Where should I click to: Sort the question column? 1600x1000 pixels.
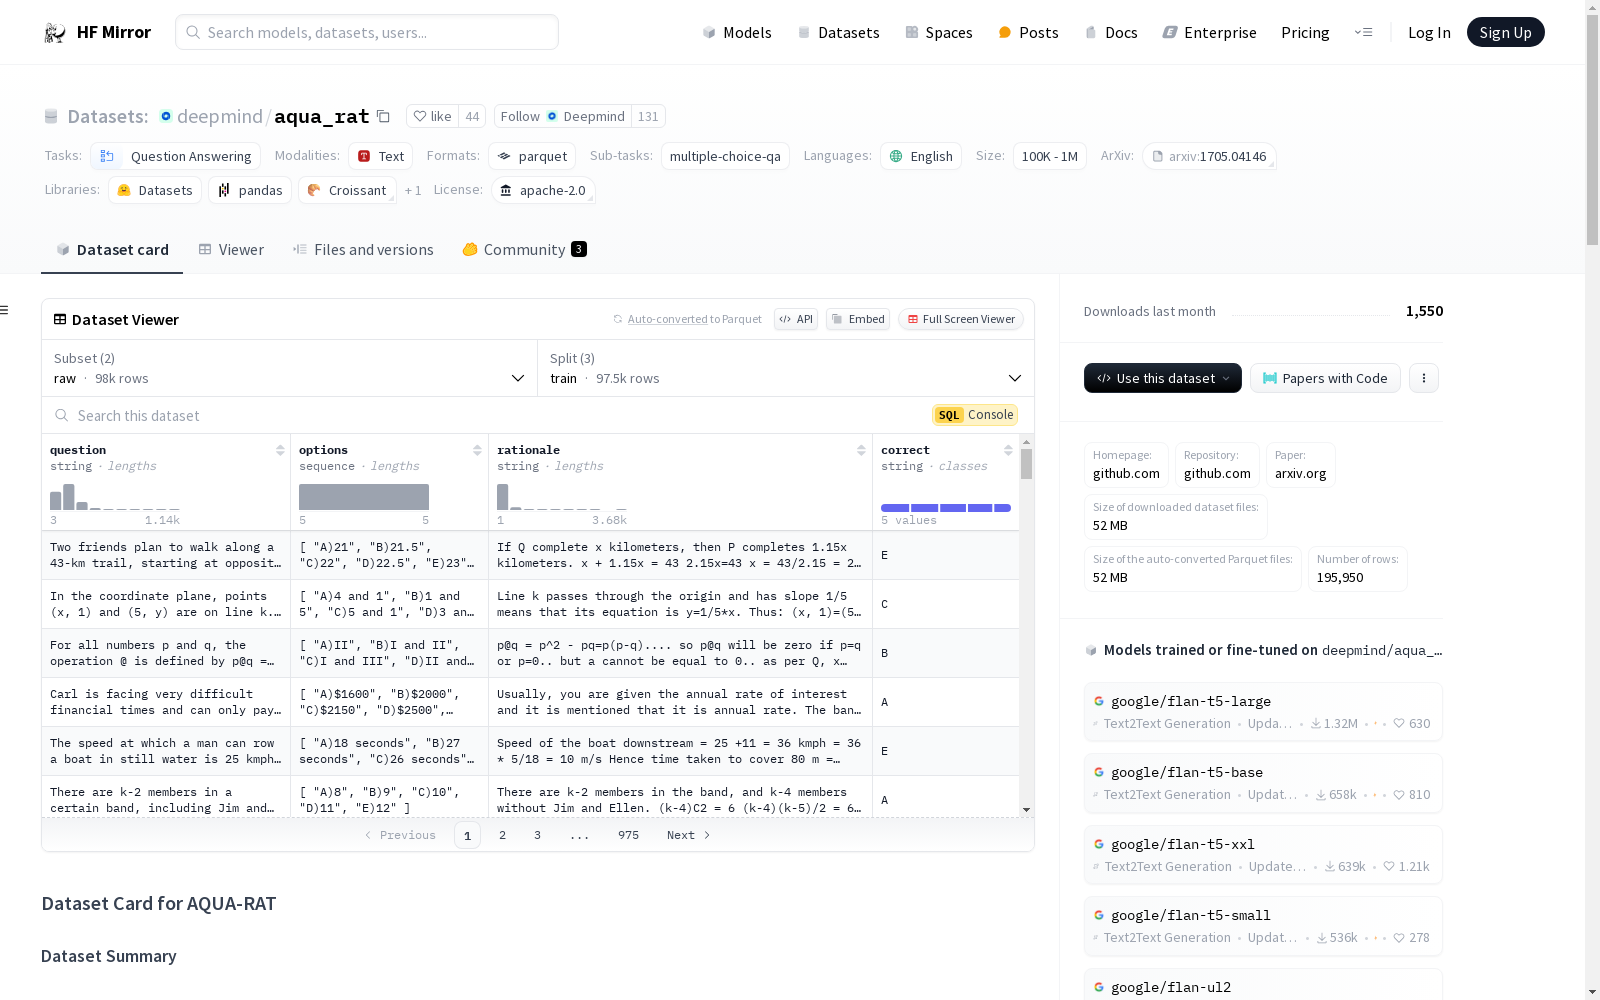pyautogui.click(x=280, y=450)
